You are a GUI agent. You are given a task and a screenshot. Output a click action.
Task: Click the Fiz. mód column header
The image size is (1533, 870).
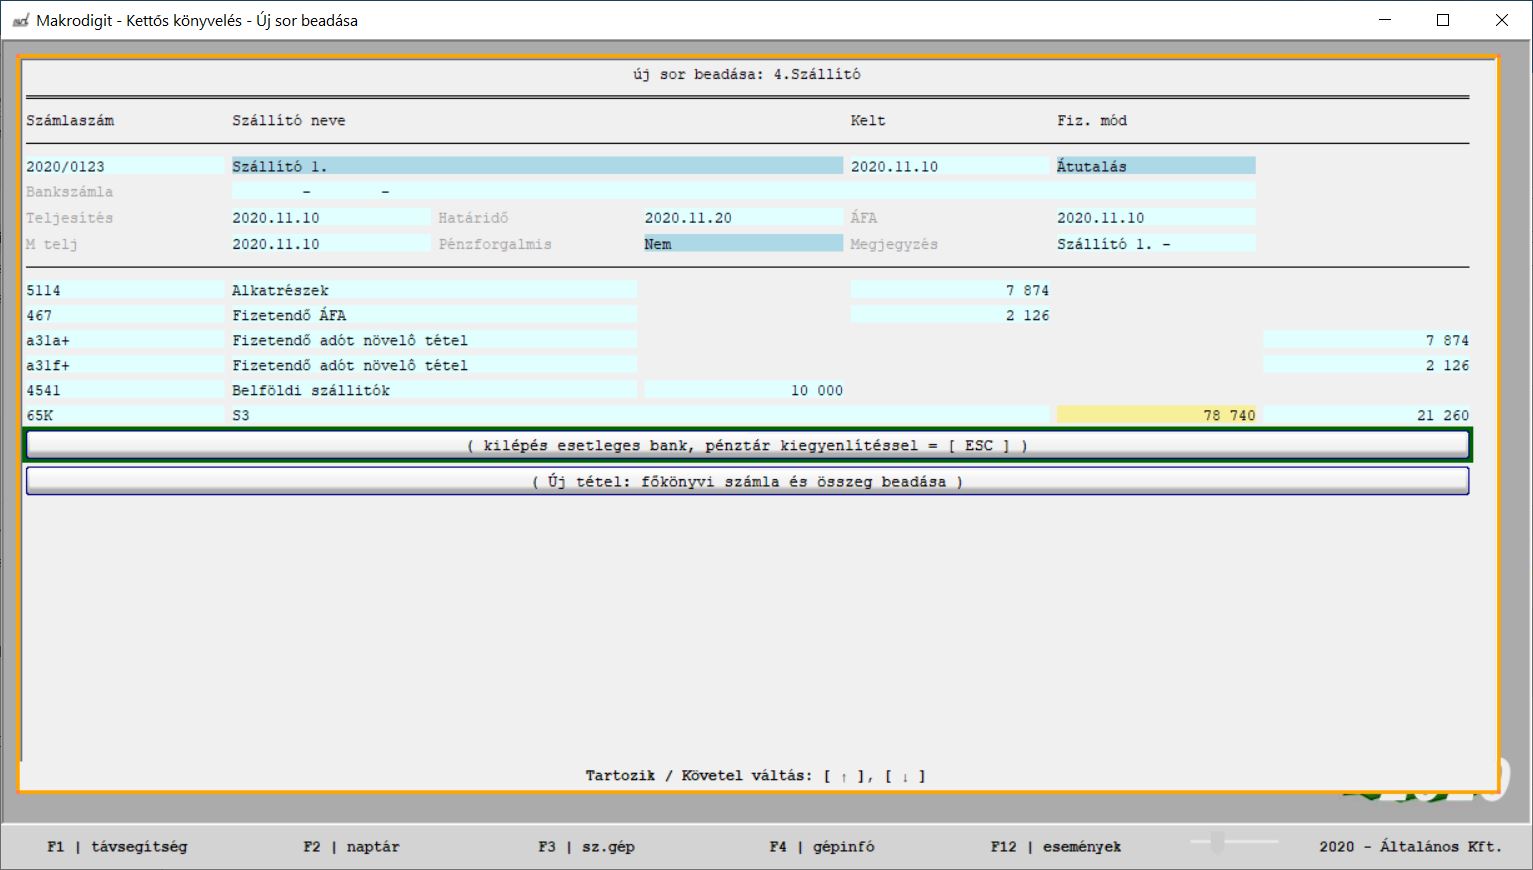[1092, 120]
